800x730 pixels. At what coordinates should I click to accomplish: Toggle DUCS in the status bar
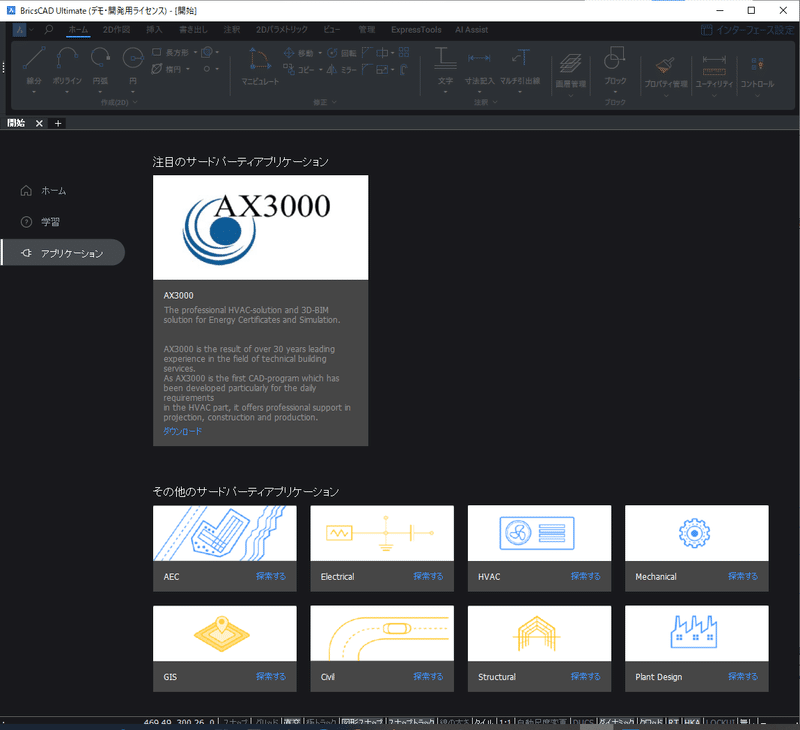coord(583,722)
